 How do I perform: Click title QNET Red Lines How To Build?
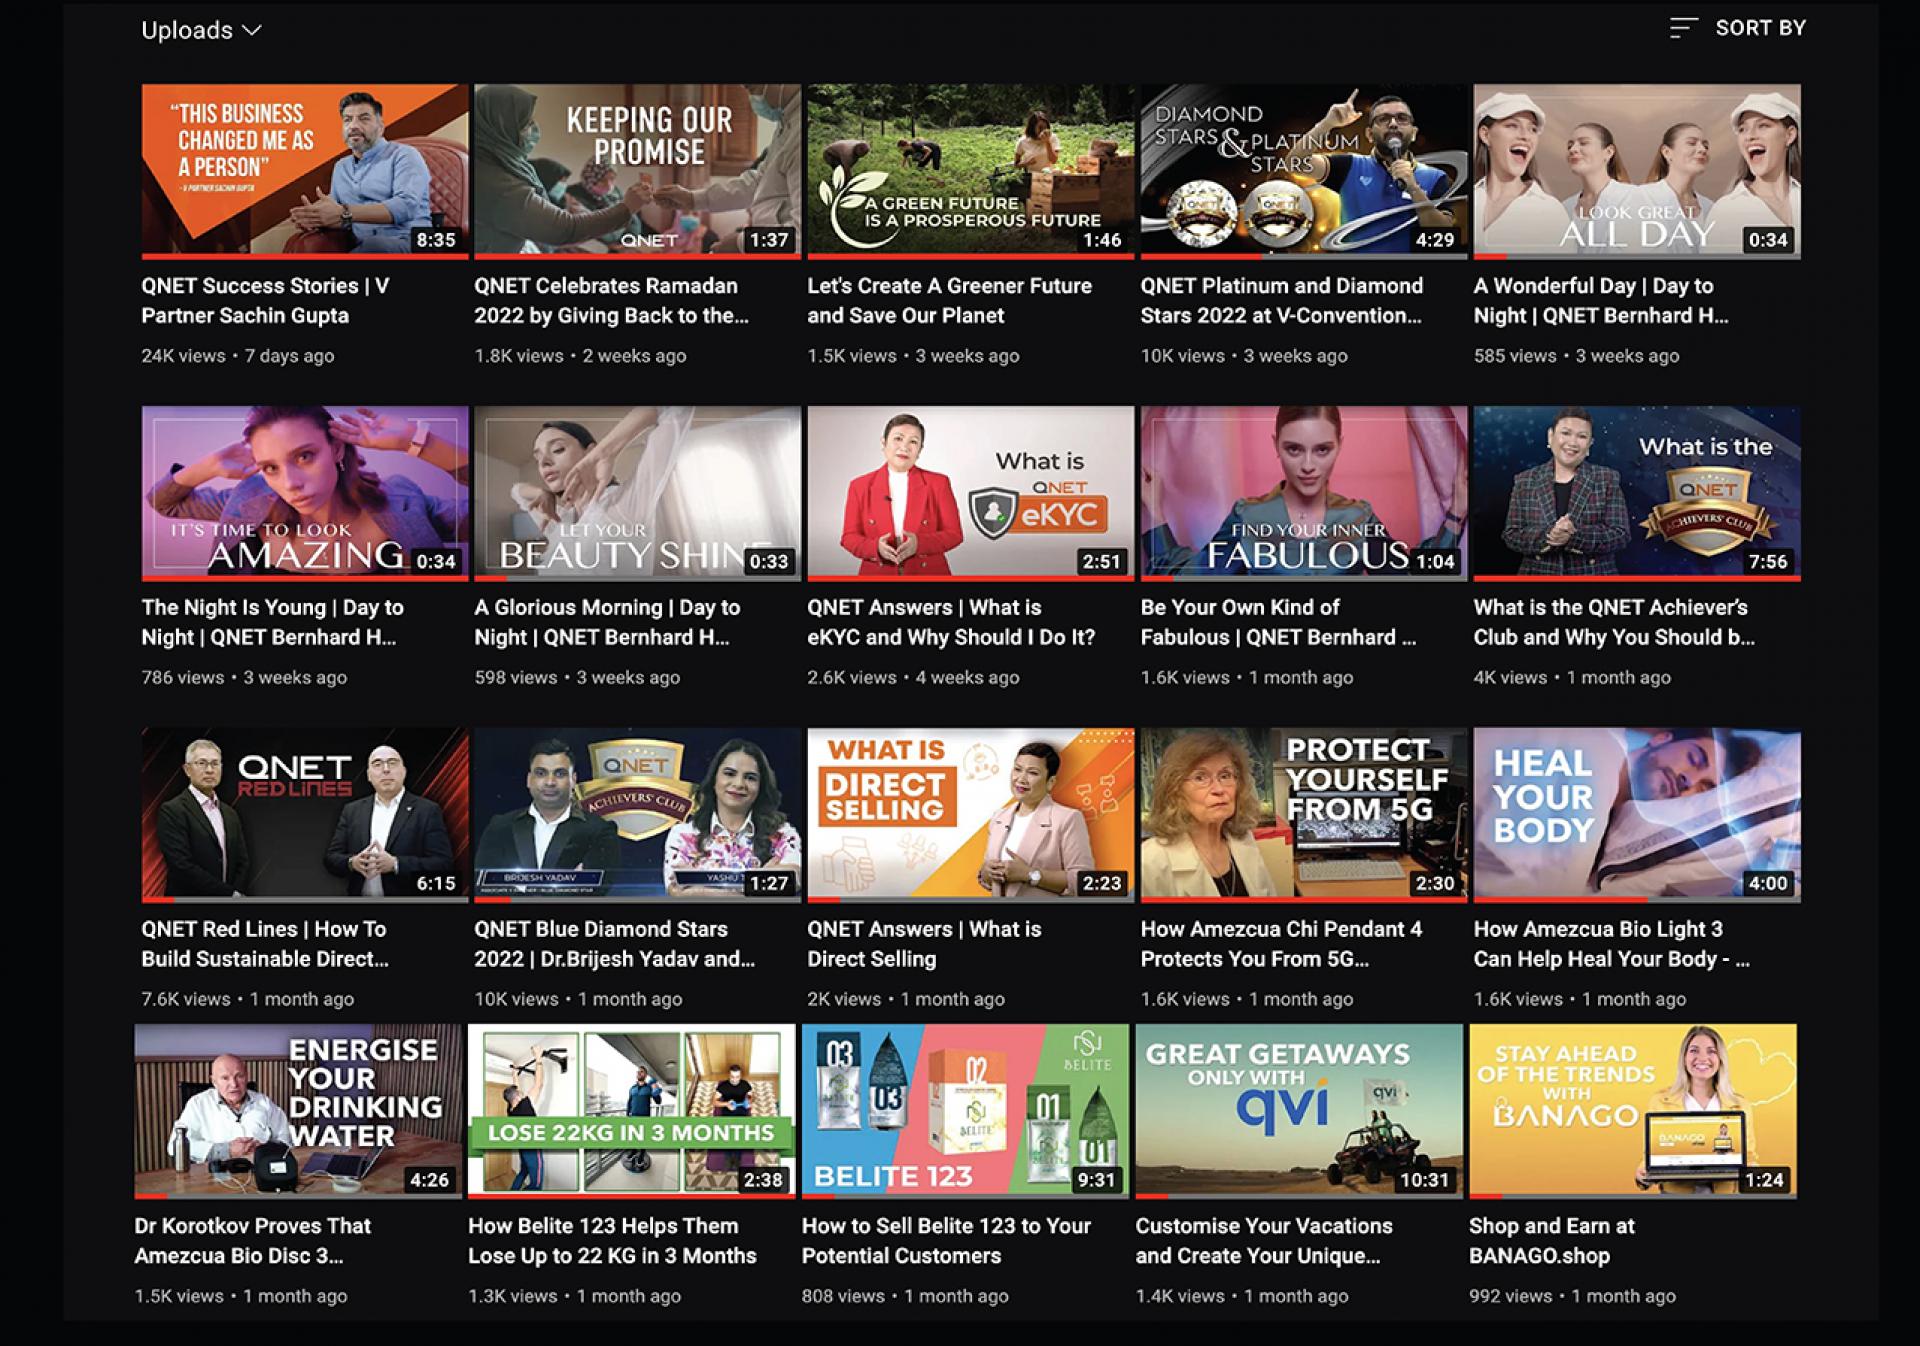[265, 944]
